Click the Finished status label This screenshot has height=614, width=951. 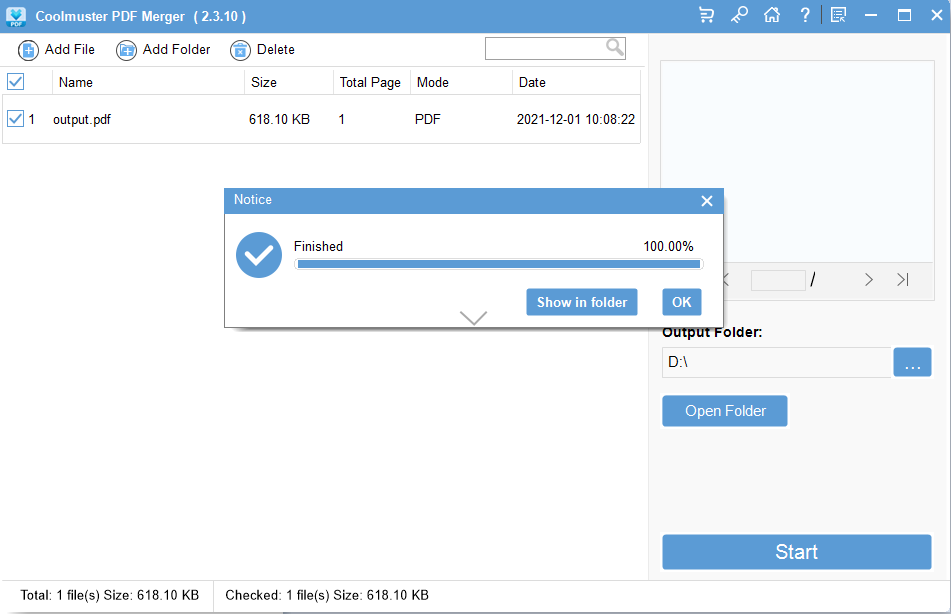click(x=318, y=246)
